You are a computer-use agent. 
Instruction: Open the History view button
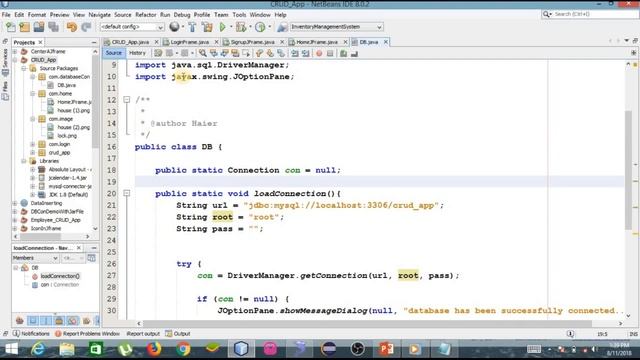pos(137,53)
